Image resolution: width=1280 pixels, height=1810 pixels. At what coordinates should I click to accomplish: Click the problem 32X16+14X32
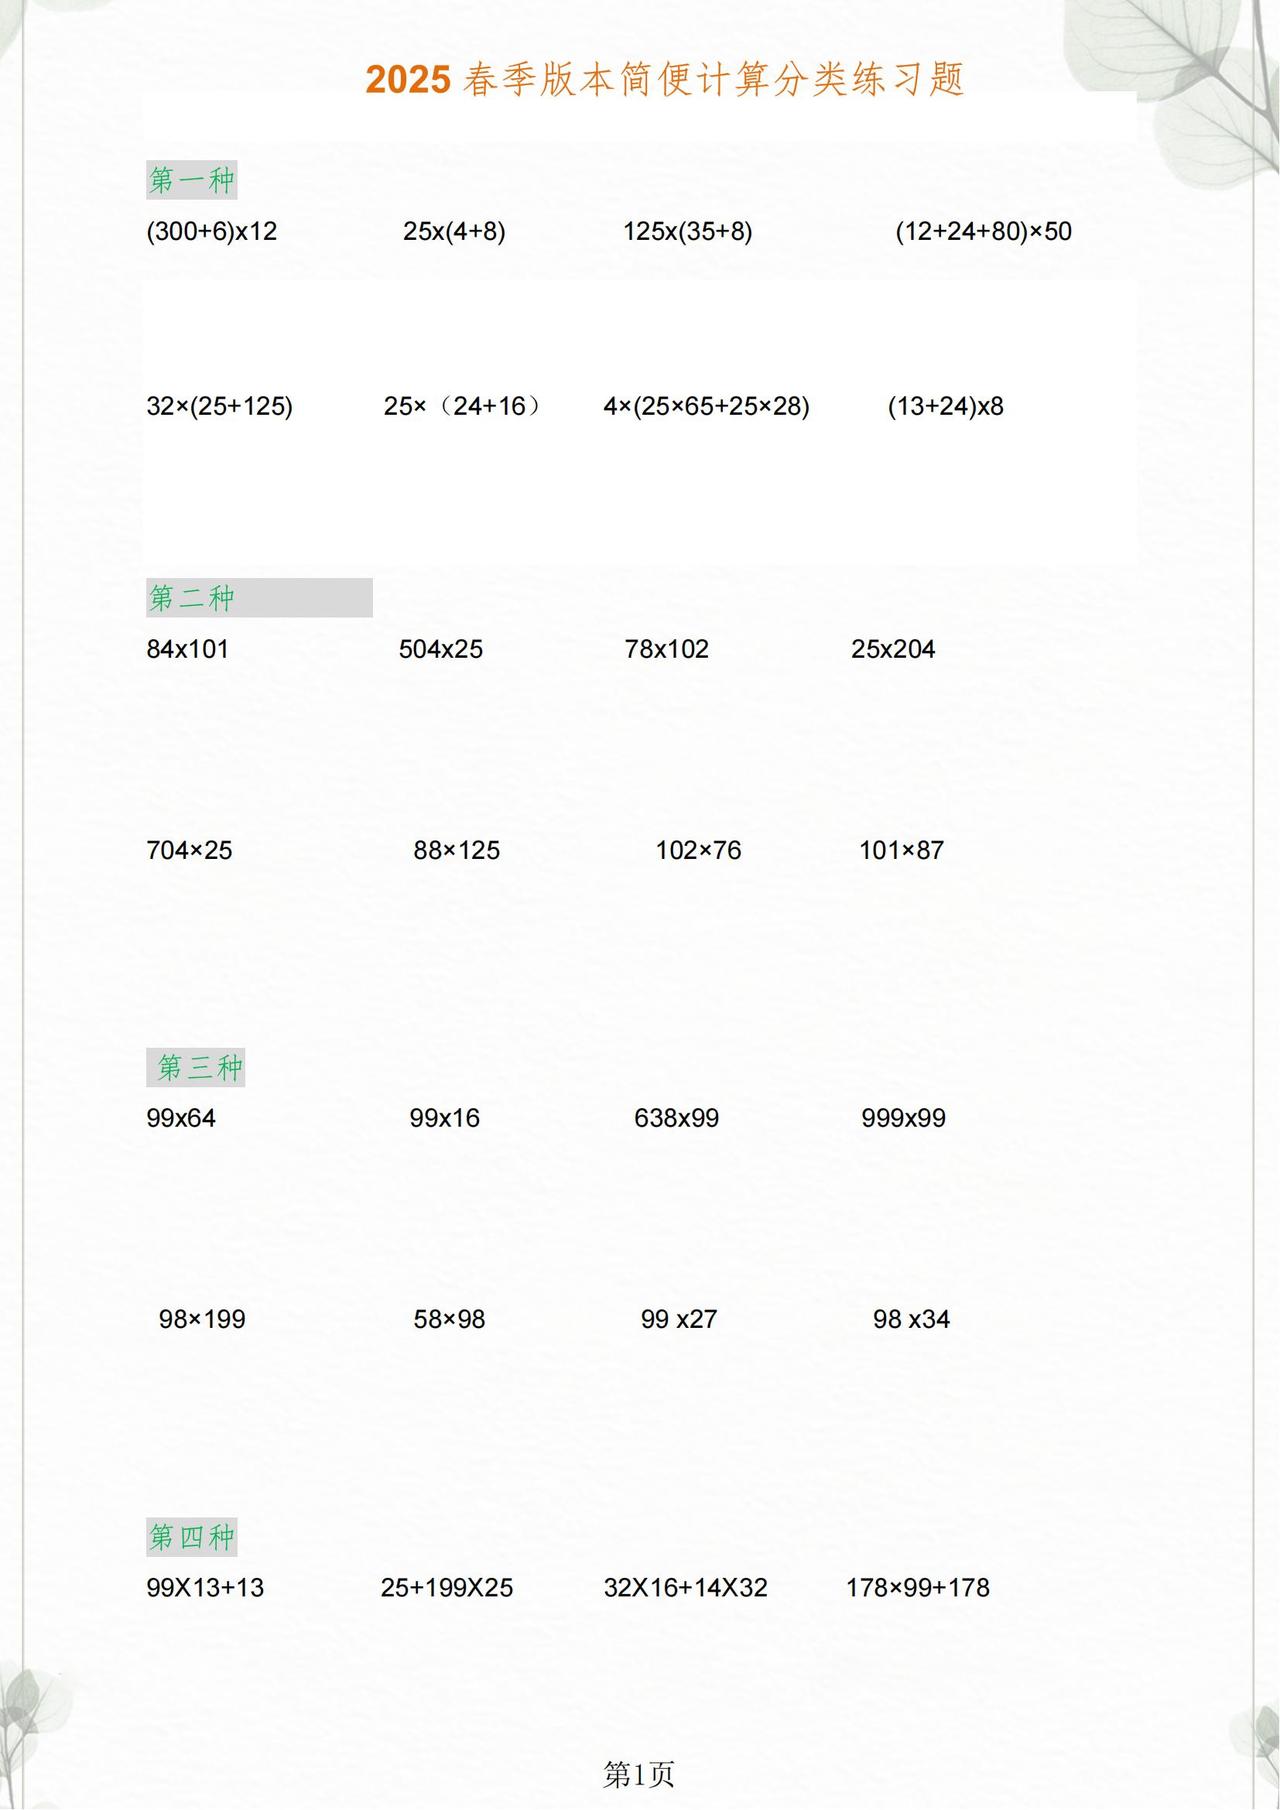click(x=686, y=1588)
